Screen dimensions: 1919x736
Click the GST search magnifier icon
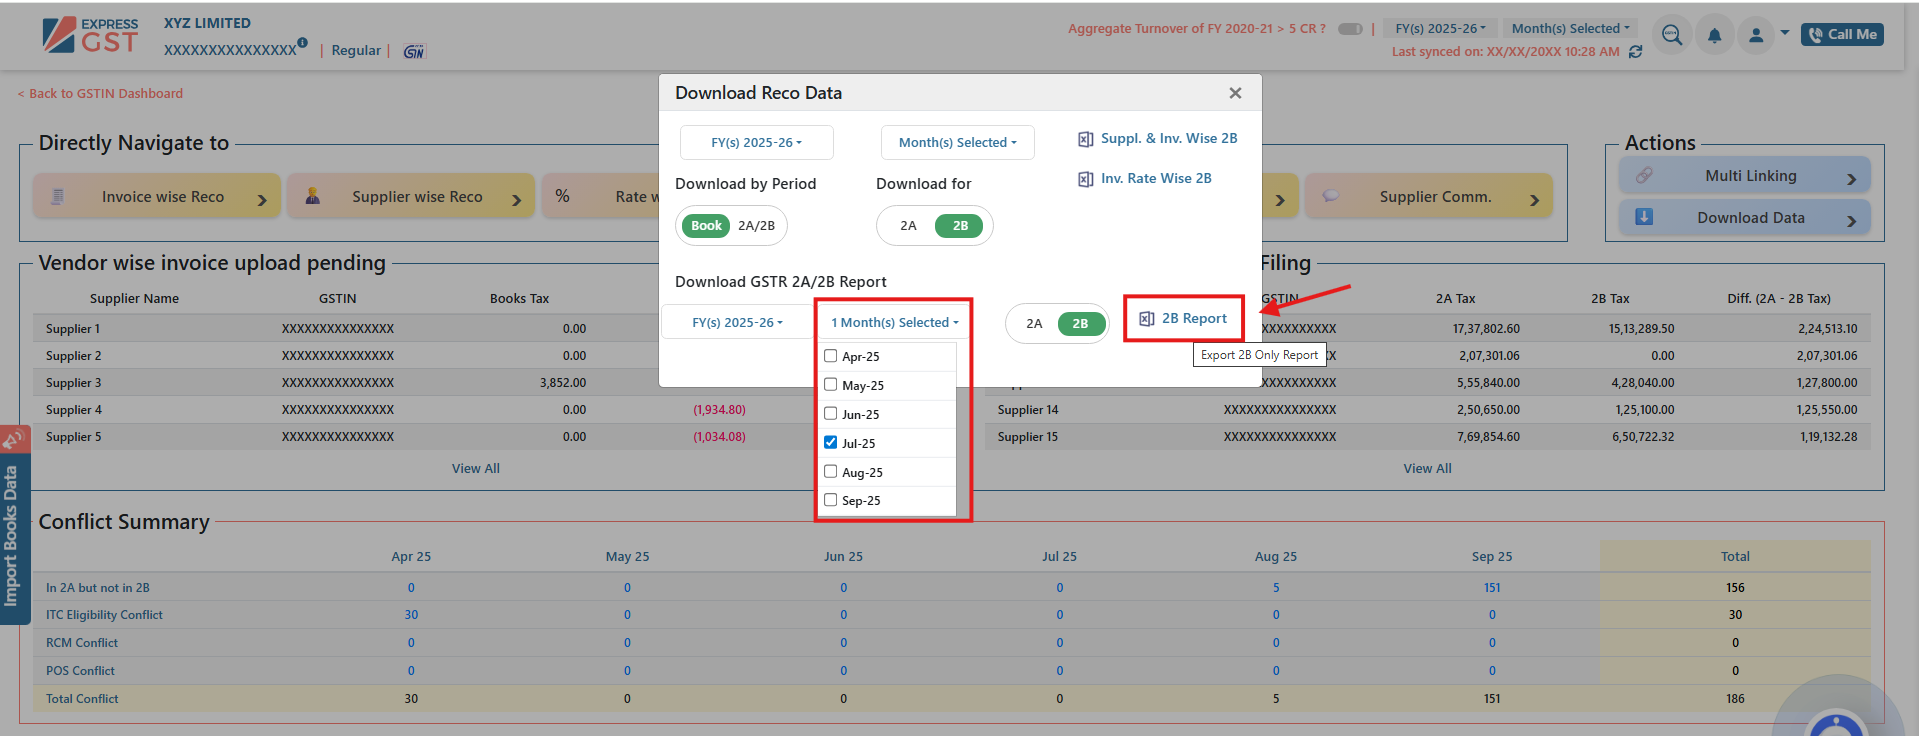click(1672, 36)
